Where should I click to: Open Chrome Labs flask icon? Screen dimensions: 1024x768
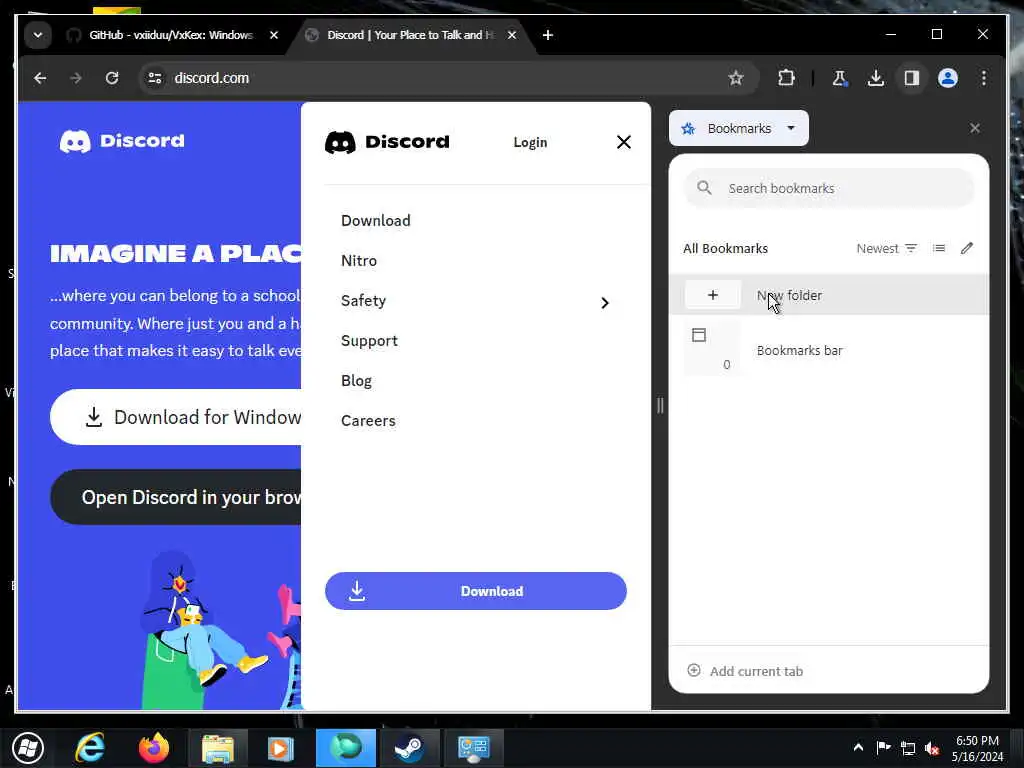pyautogui.click(x=840, y=78)
